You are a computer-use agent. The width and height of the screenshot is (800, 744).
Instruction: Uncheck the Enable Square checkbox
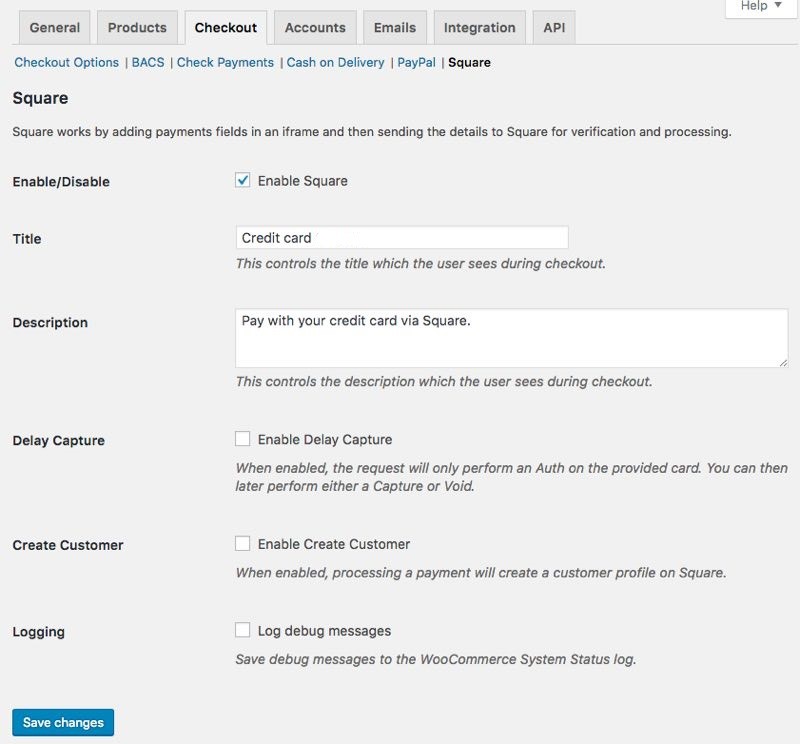(x=242, y=181)
